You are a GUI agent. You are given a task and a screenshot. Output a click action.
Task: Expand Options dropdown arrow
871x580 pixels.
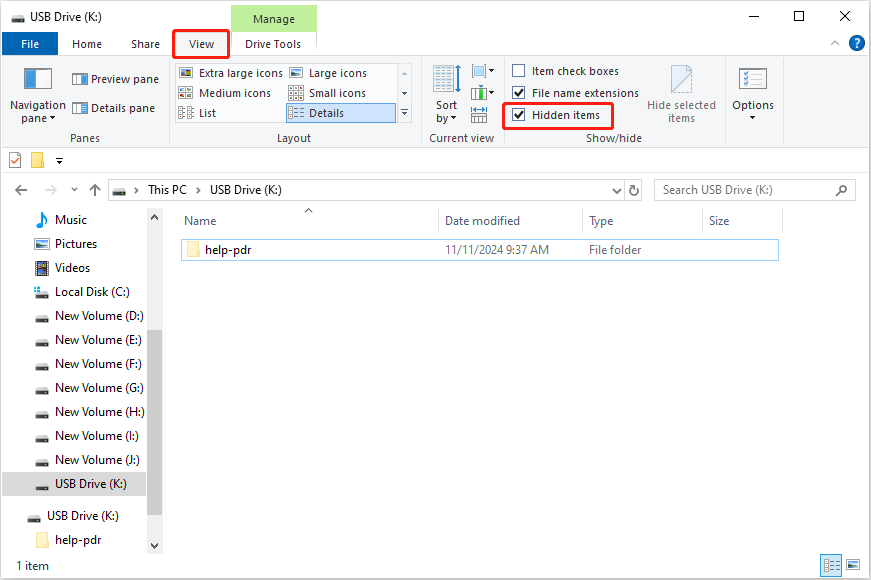[x=753, y=118]
